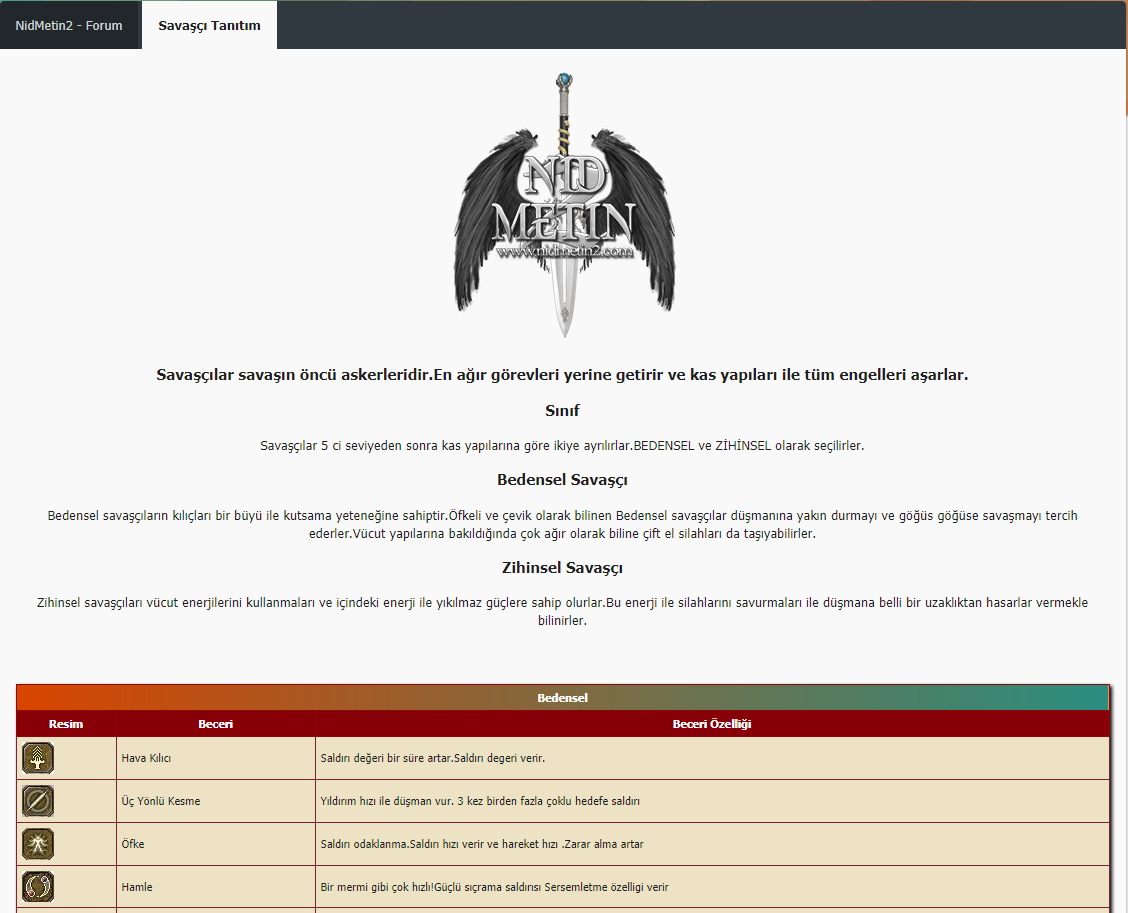Click the 'Yıldırım hızı ile düşman vur' description
1128x913 pixels.
pos(712,801)
